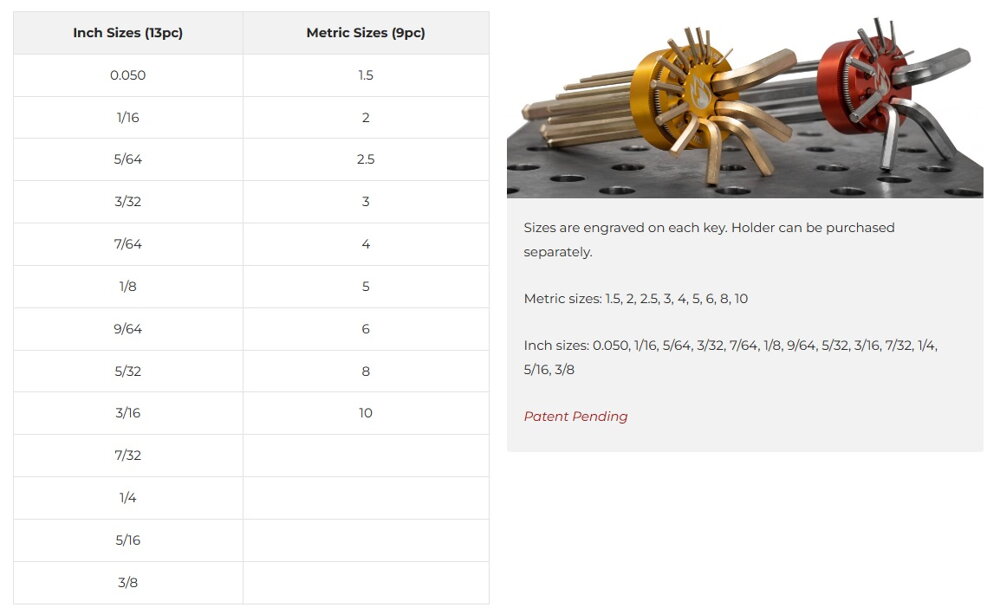
Task: Select the 7/64 cell in table
Action: tap(128, 244)
